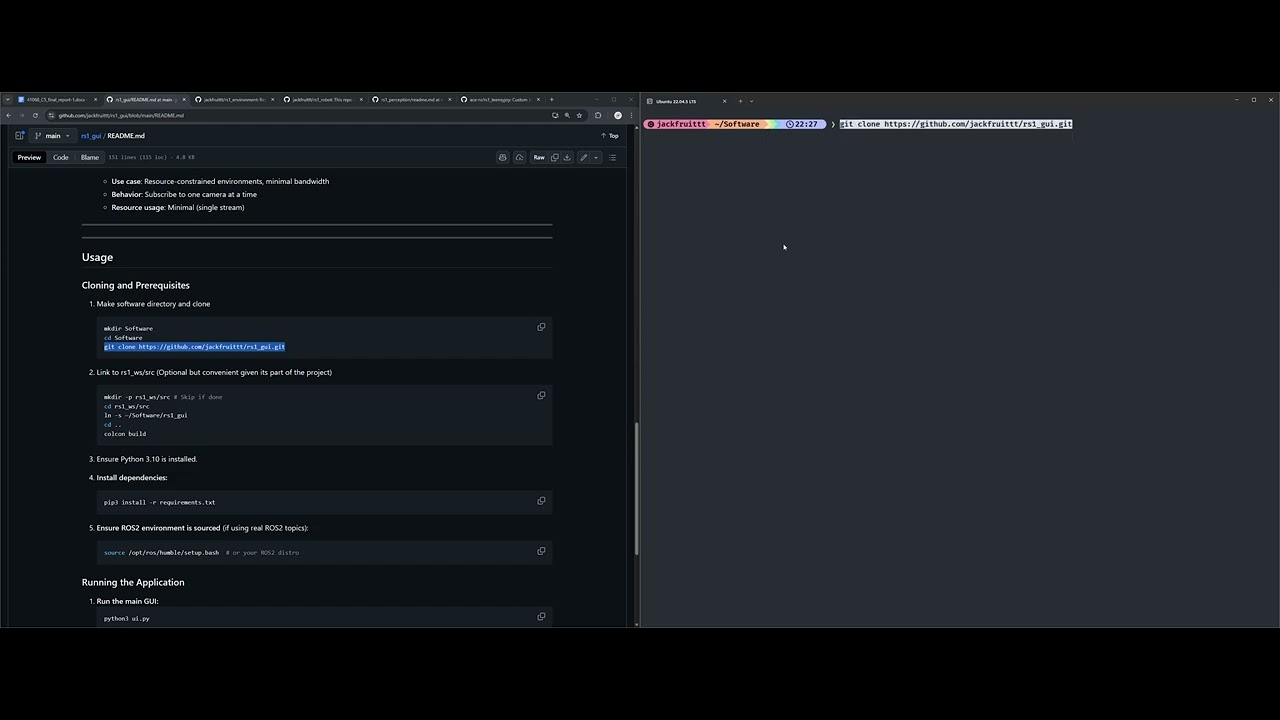
Task: Copy the git clone code block
Action: coord(541,327)
